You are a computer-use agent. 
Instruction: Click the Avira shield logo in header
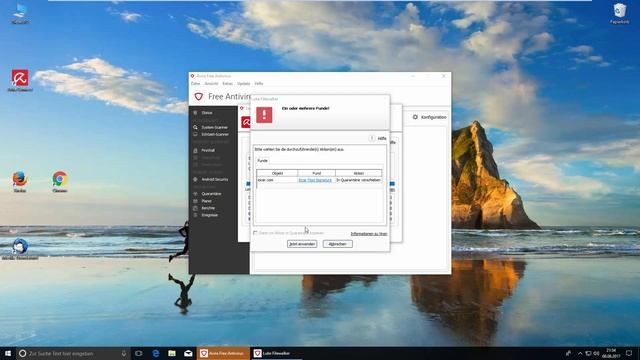click(x=198, y=97)
